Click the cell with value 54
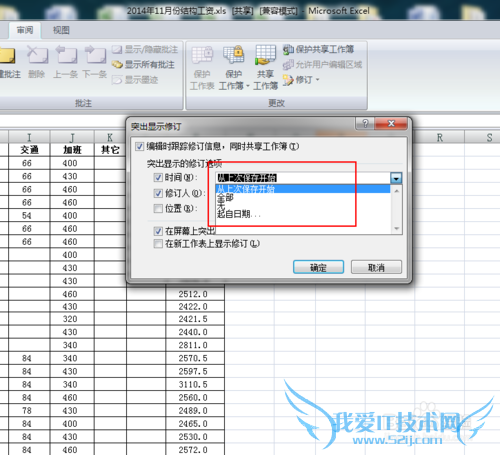The width and height of the screenshot is (500, 455). 29,216
